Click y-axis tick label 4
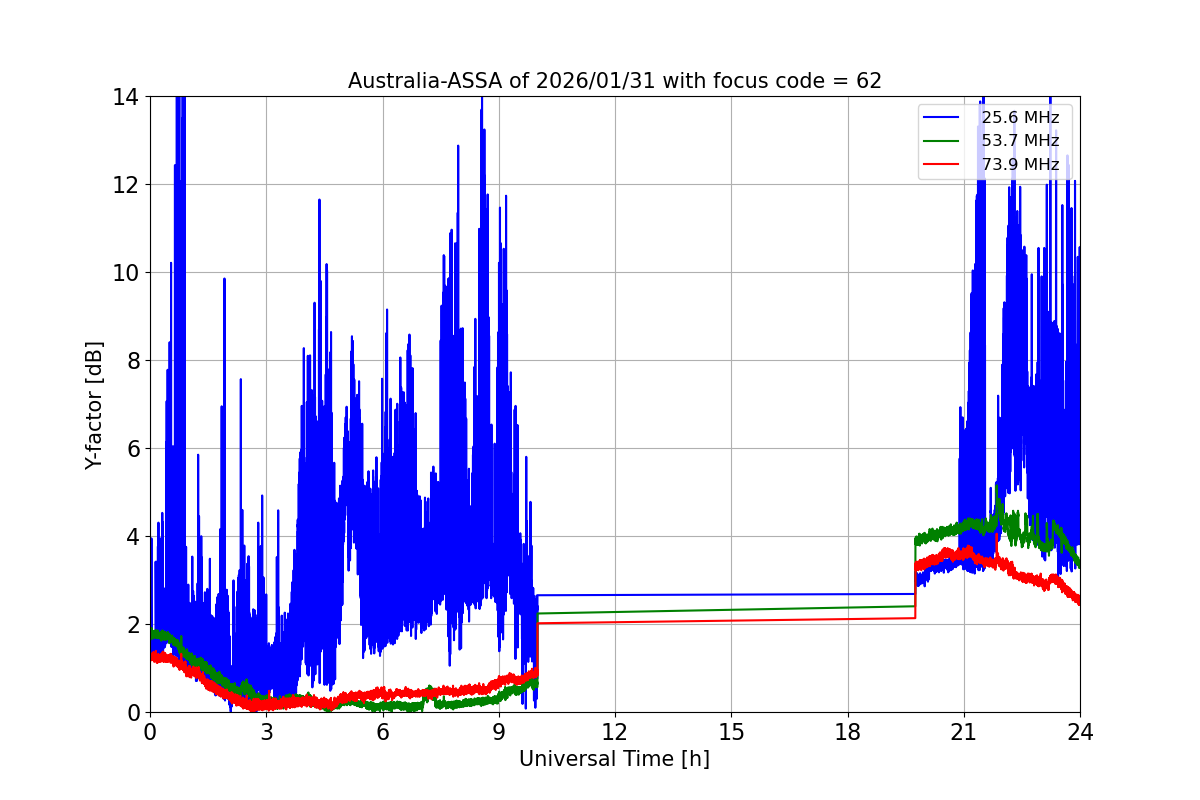The width and height of the screenshot is (1200, 800). 132,537
